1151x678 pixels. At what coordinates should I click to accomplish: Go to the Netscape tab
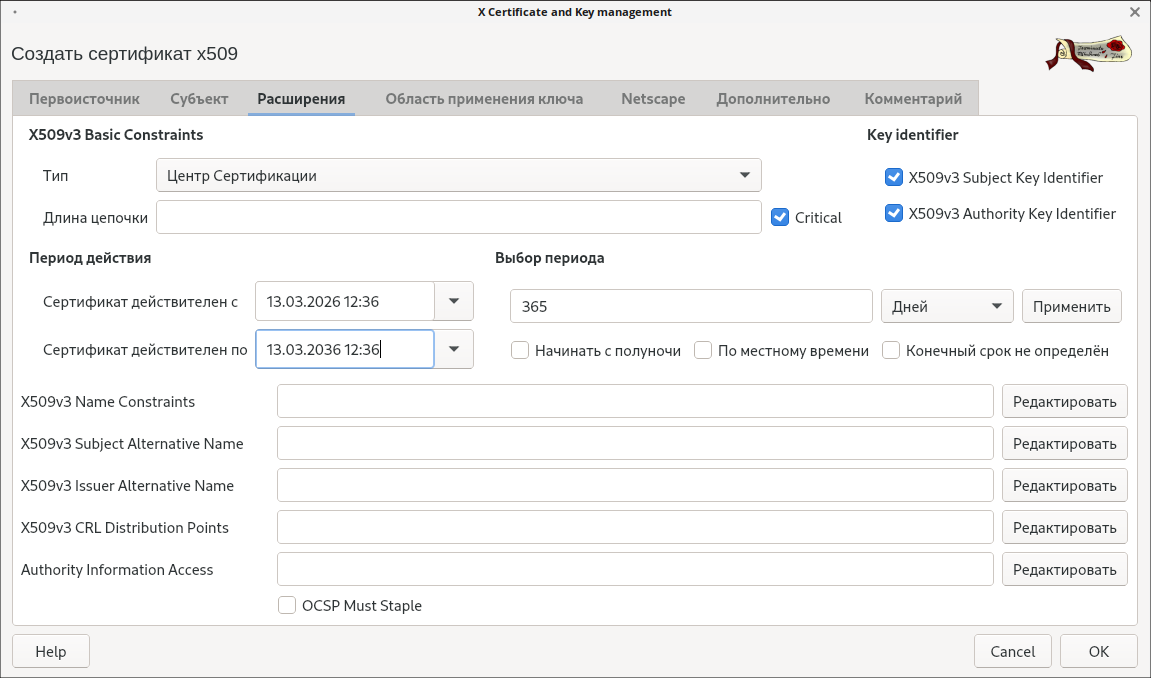[653, 99]
